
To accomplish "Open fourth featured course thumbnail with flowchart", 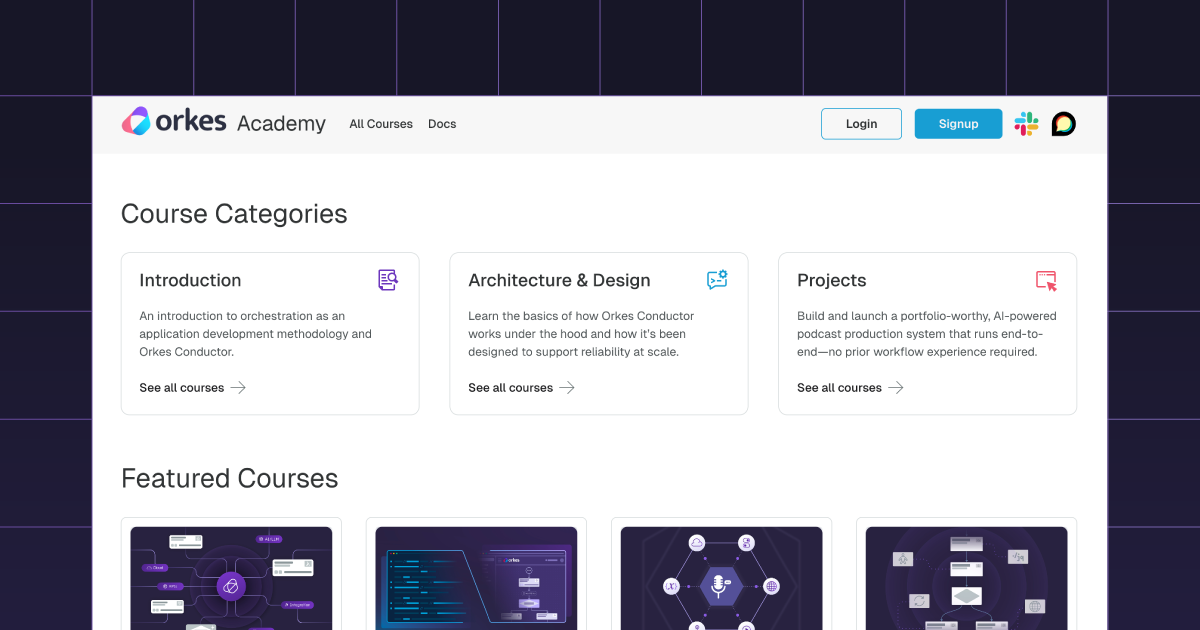I will point(966,578).
